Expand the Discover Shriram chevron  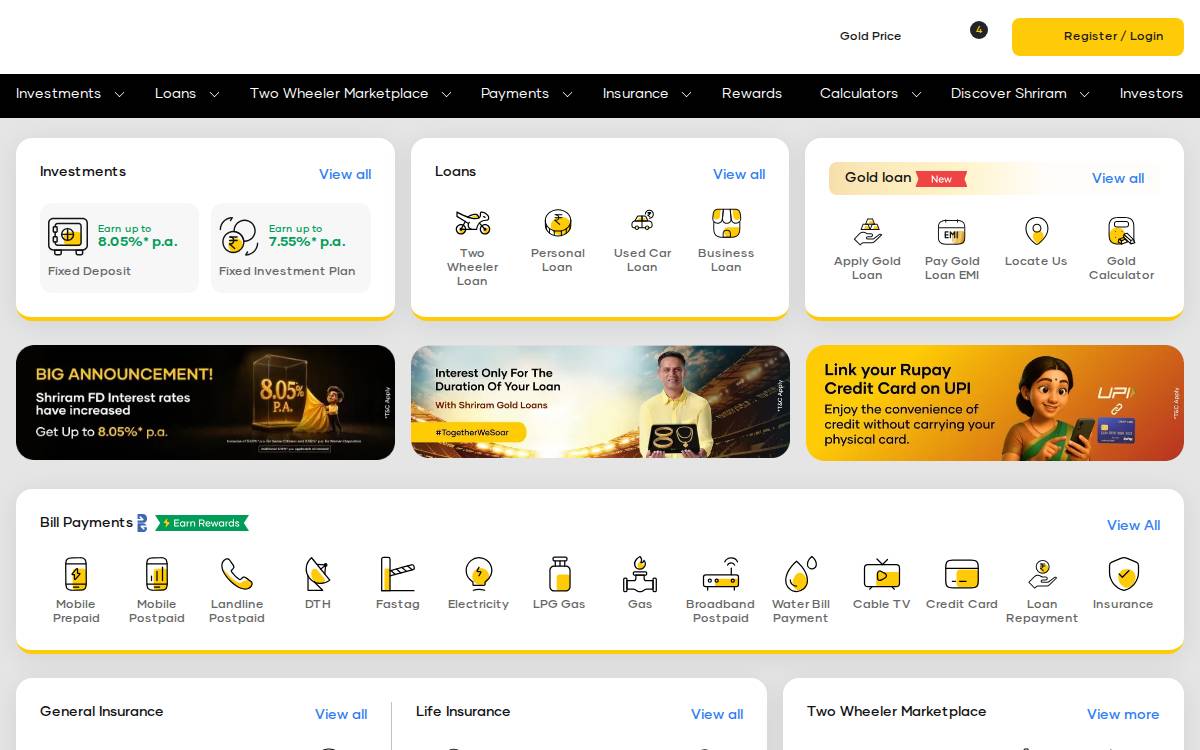click(1085, 94)
